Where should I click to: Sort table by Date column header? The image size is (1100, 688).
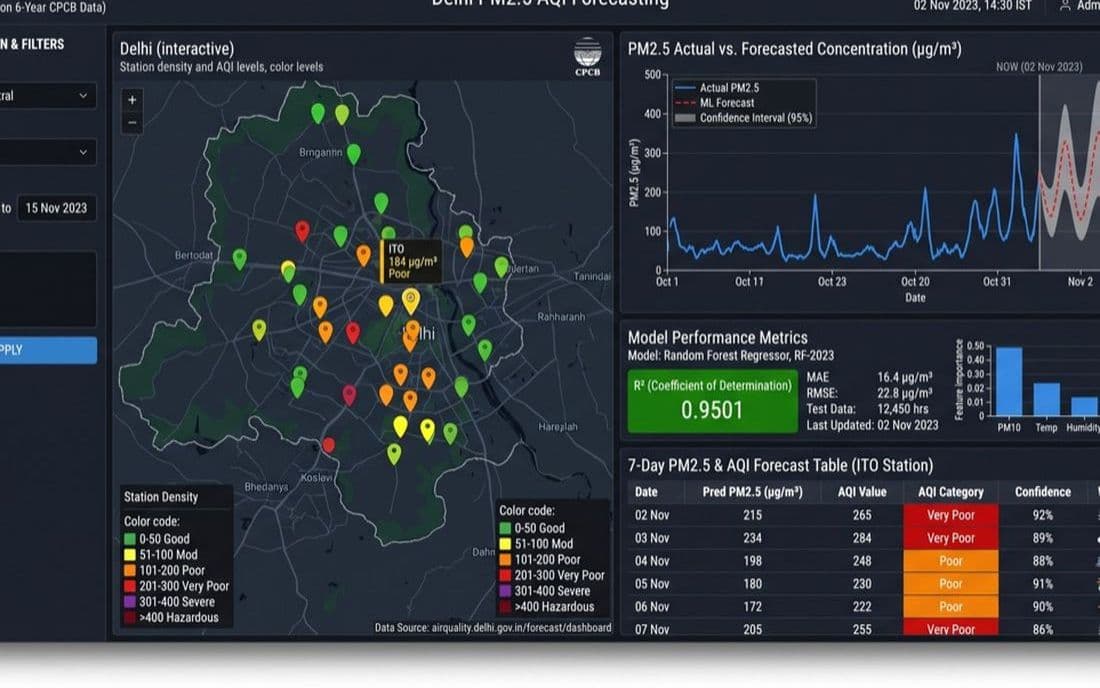pos(646,492)
